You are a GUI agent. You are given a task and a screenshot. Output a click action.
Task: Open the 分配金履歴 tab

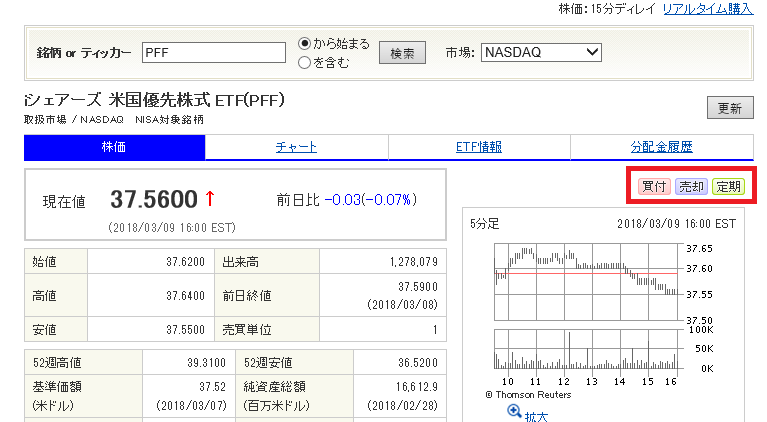click(x=662, y=147)
